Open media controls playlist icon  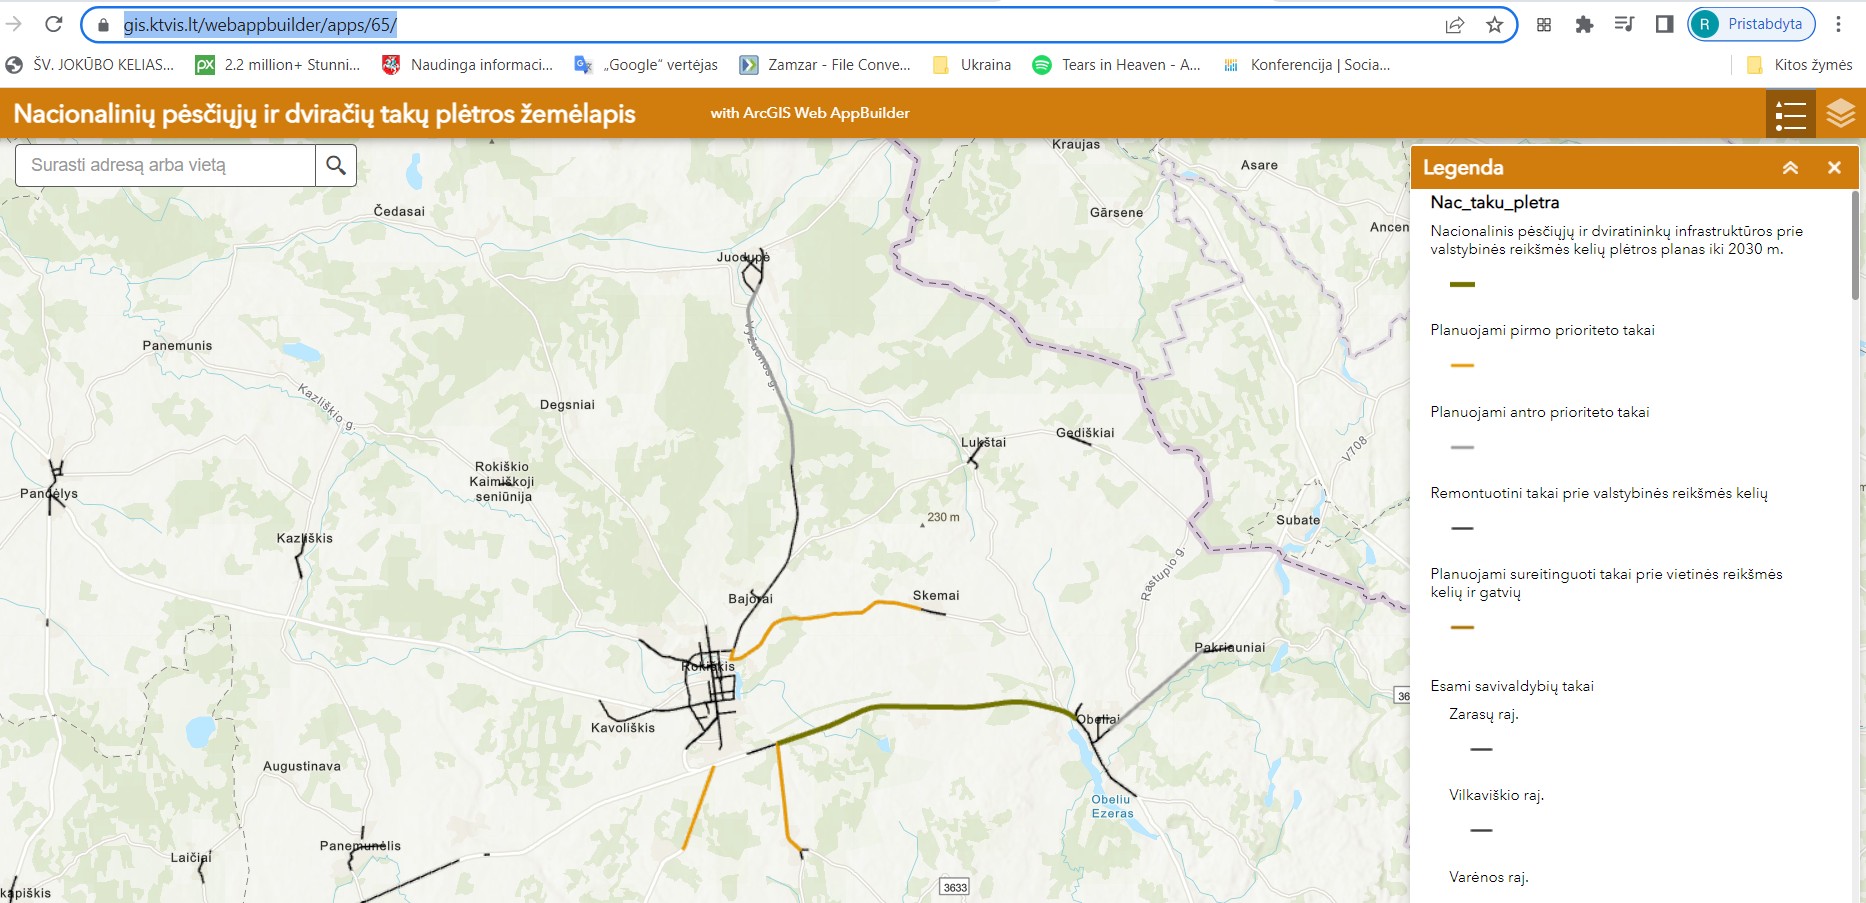click(1624, 25)
